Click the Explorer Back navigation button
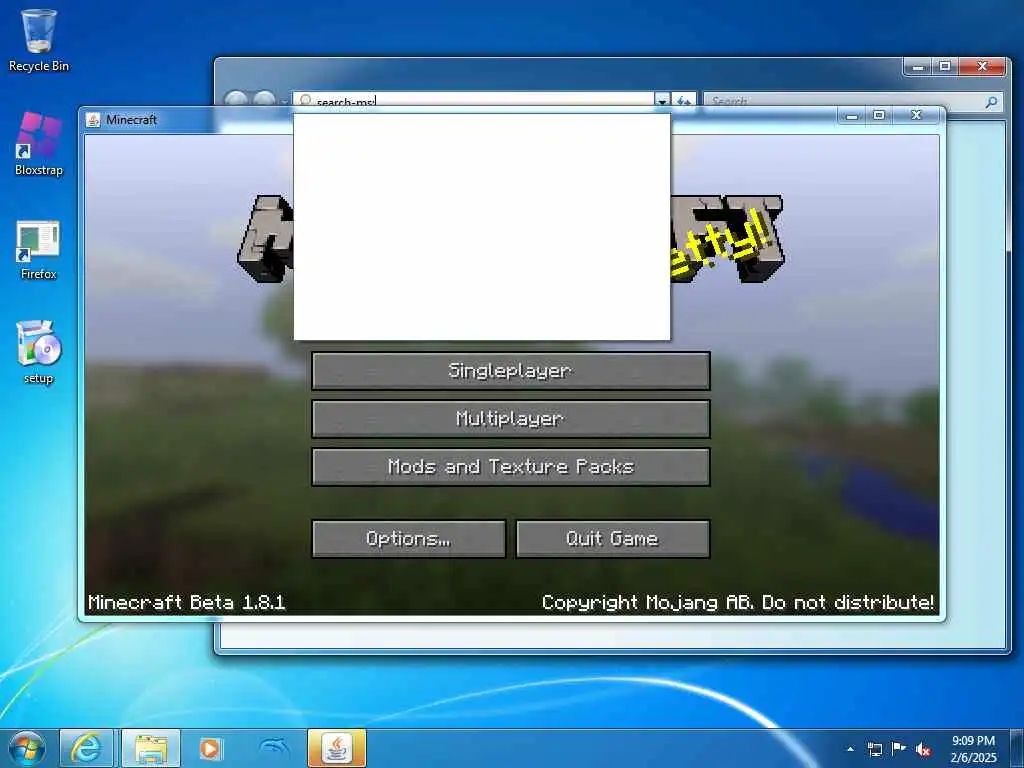 click(x=236, y=100)
